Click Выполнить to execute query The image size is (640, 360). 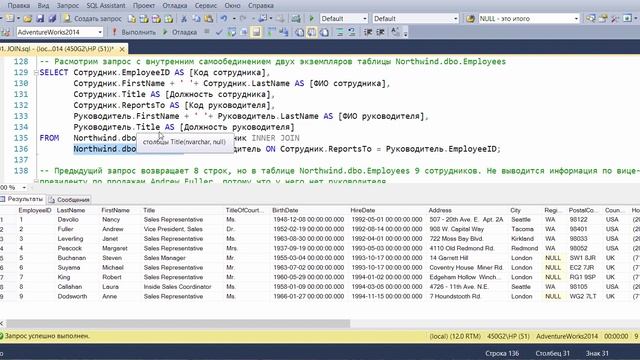133,32
